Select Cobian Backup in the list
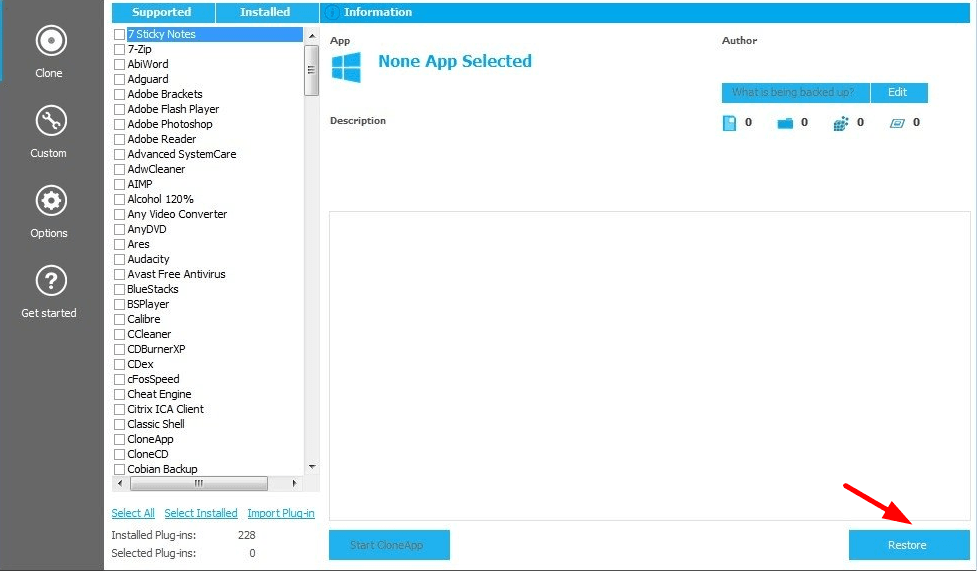This screenshot has height=571, width=977. pos(163,469)
